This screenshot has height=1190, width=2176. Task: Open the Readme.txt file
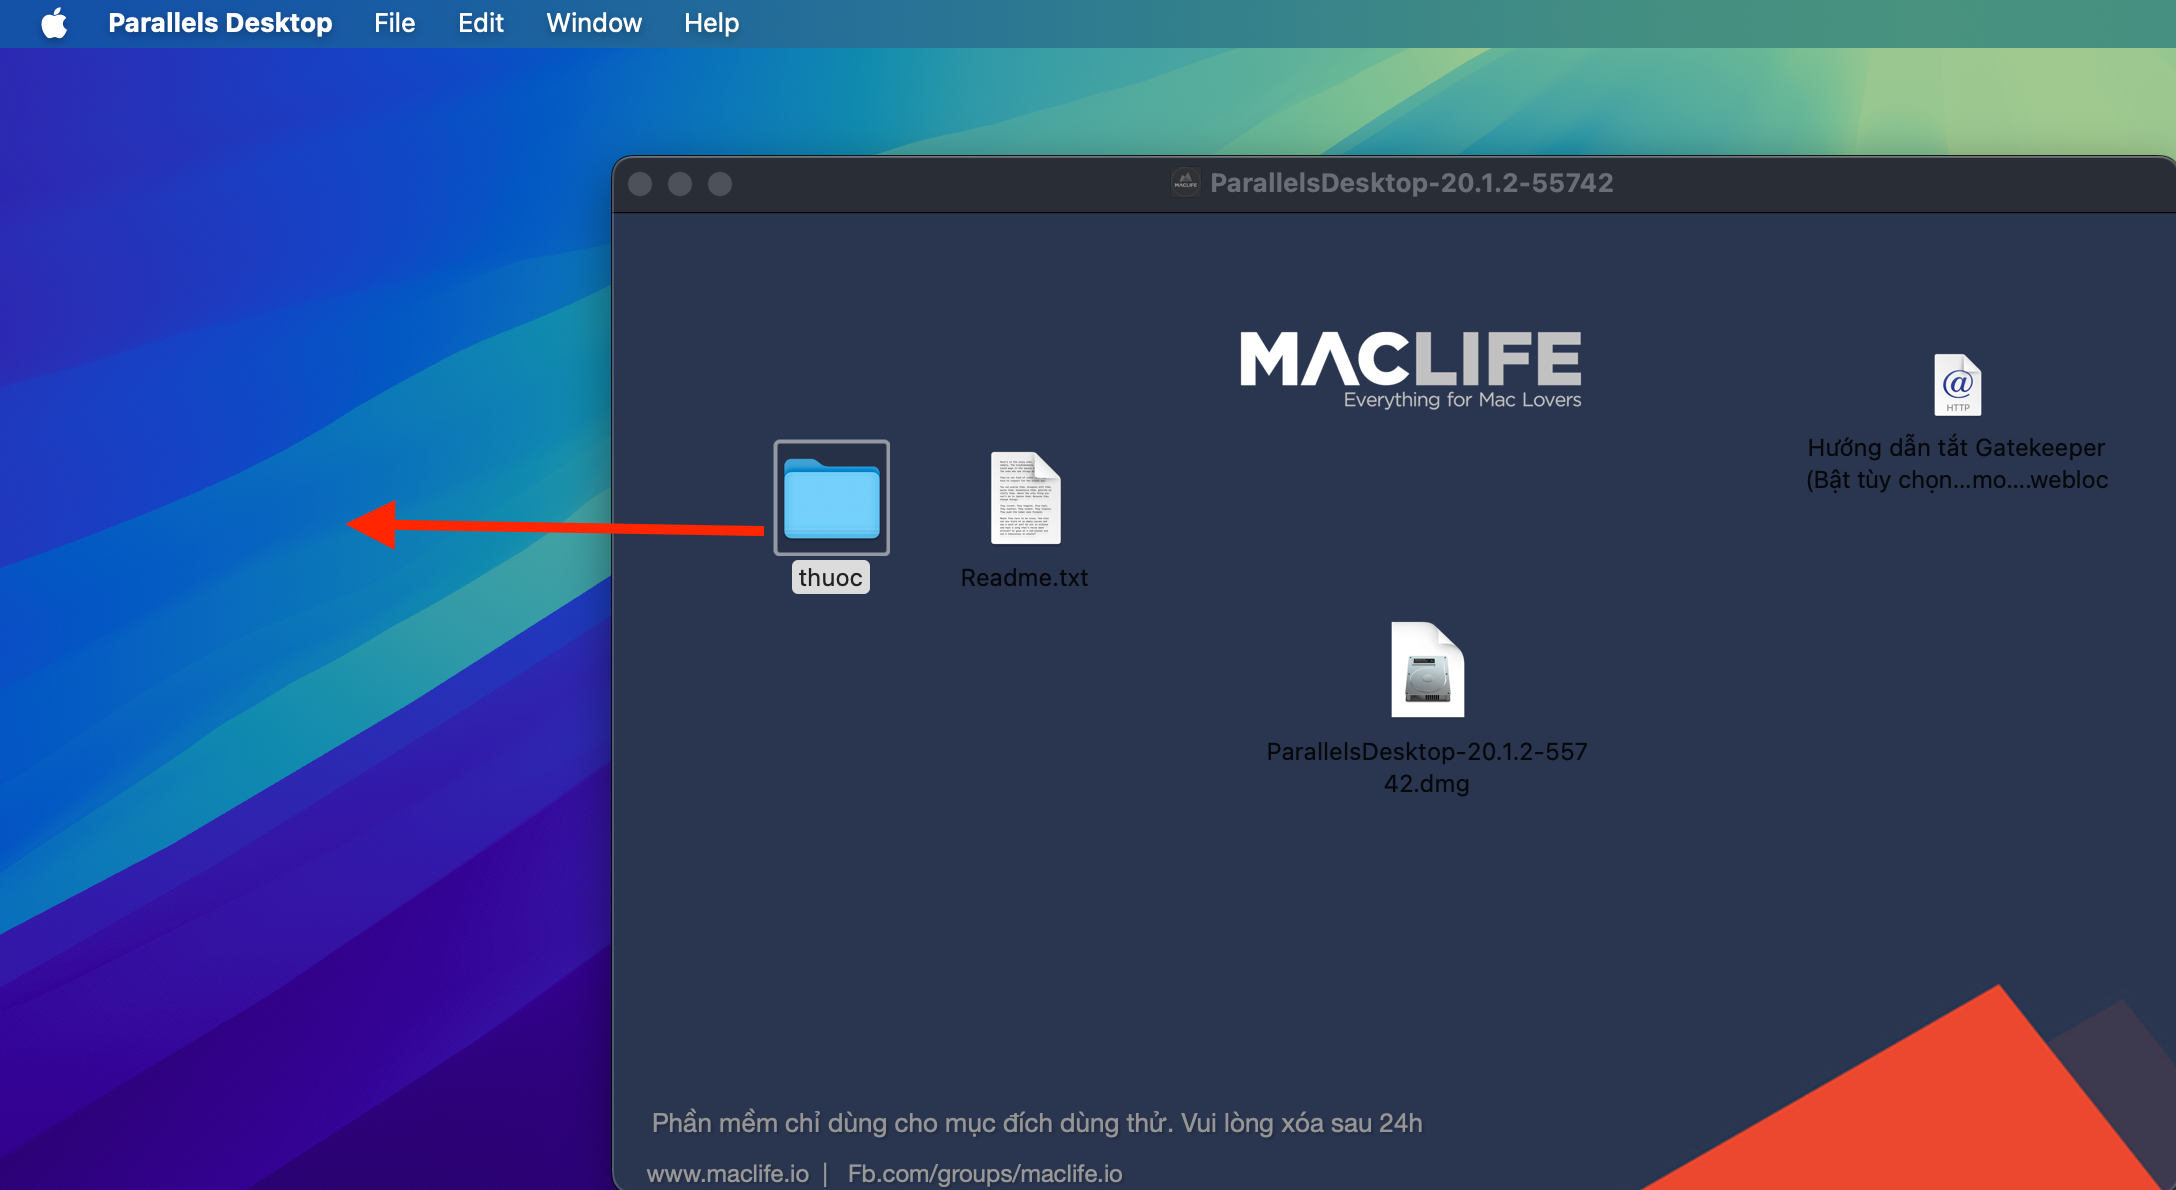pyautogui.click(x=1024, y=497)
